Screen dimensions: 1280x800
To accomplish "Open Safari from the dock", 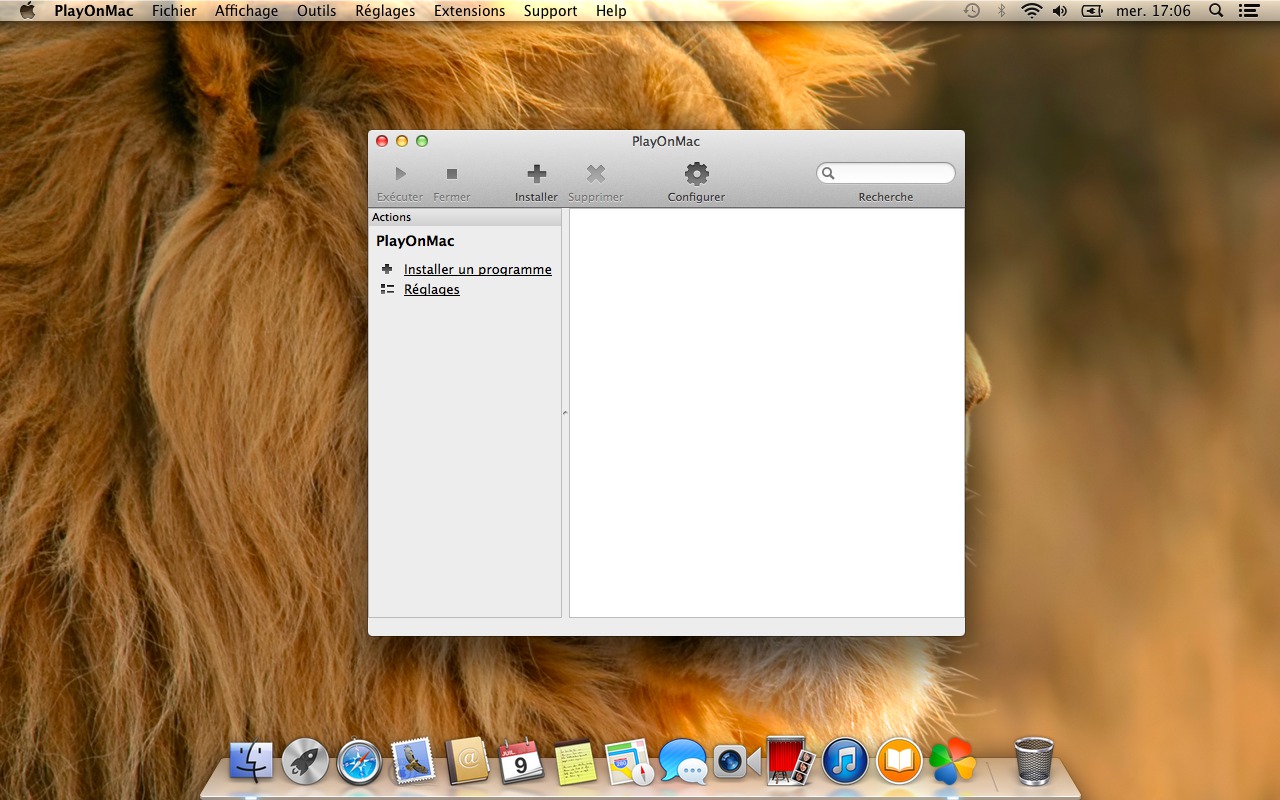I will pyautogui.click(x=359, y=762).
